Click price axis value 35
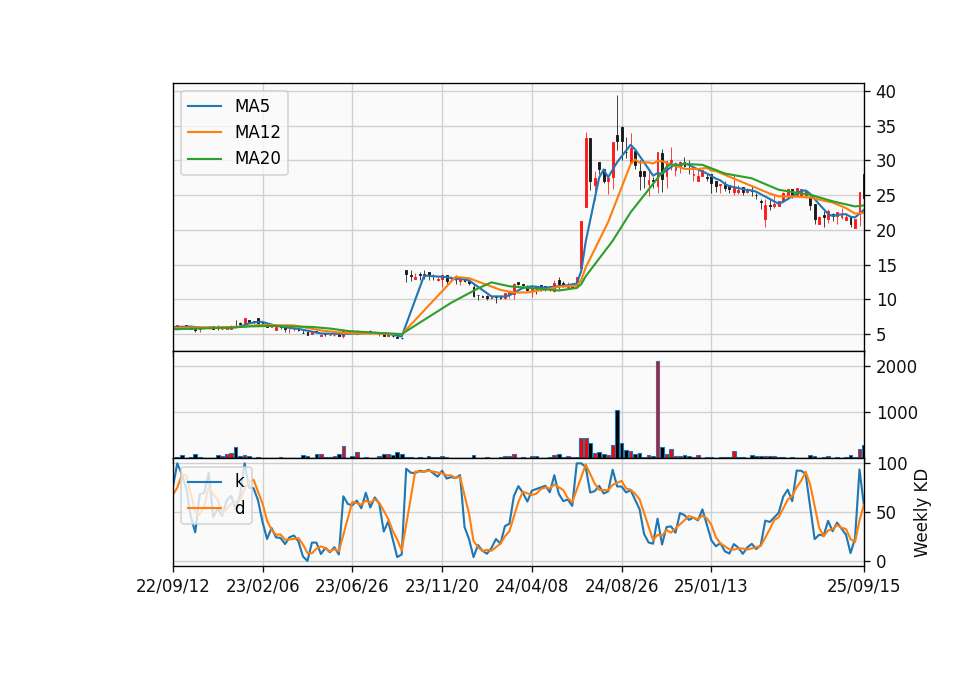This screenshot has width=960, height=690. (886, 127)
